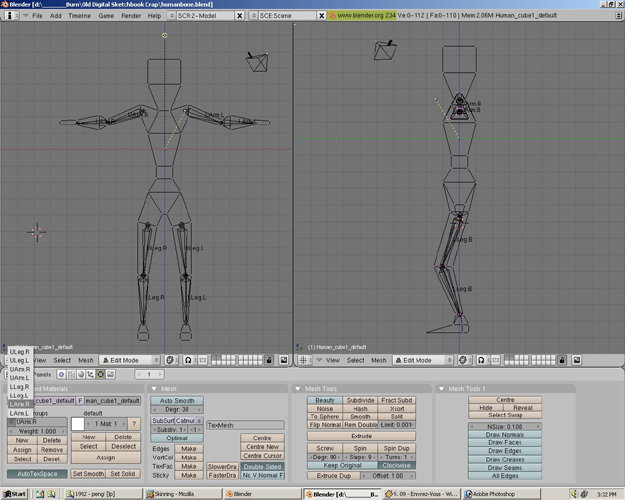Viewport: 625px width, 500px height.
Task: Collapse the Mesh panel
Action: pyautogui.click(x=154, y=389)
